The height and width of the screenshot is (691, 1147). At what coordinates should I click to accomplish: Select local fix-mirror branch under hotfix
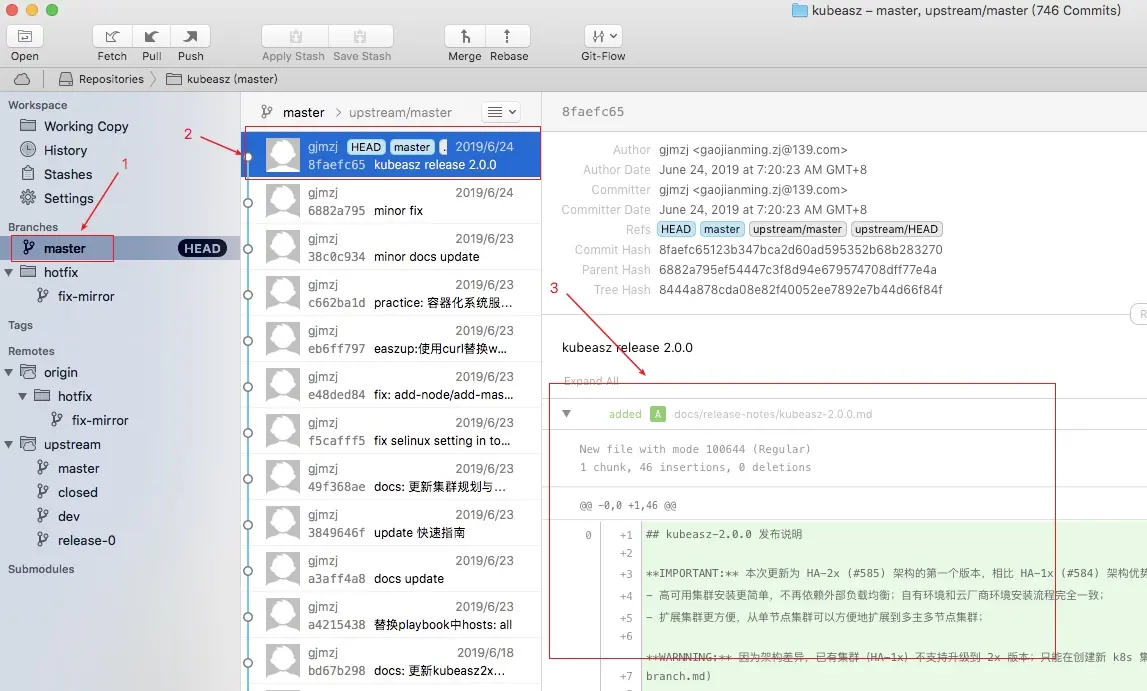click(86, 296)
